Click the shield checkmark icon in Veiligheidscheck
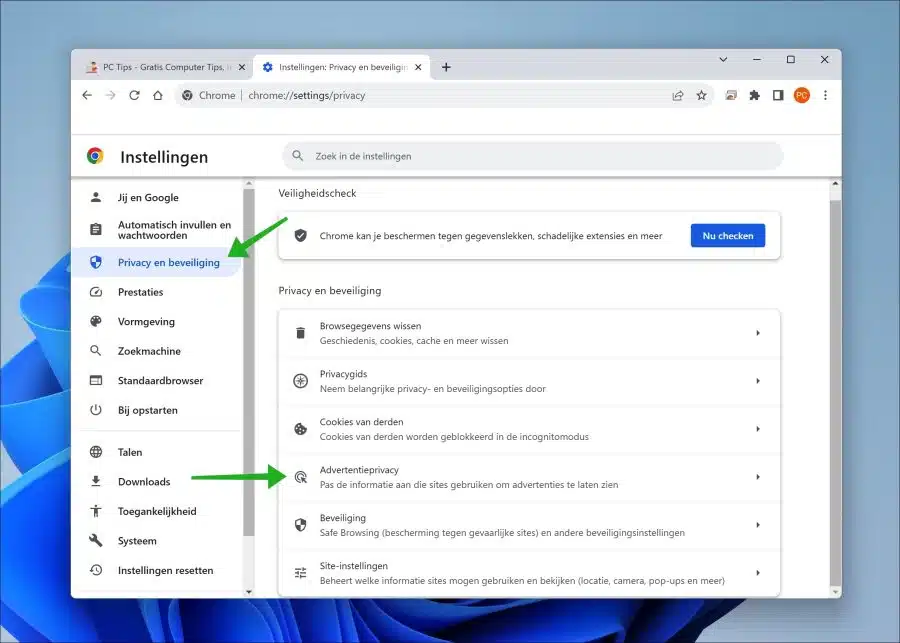Viewport: 900px width, 643px height. pos(301,235)
